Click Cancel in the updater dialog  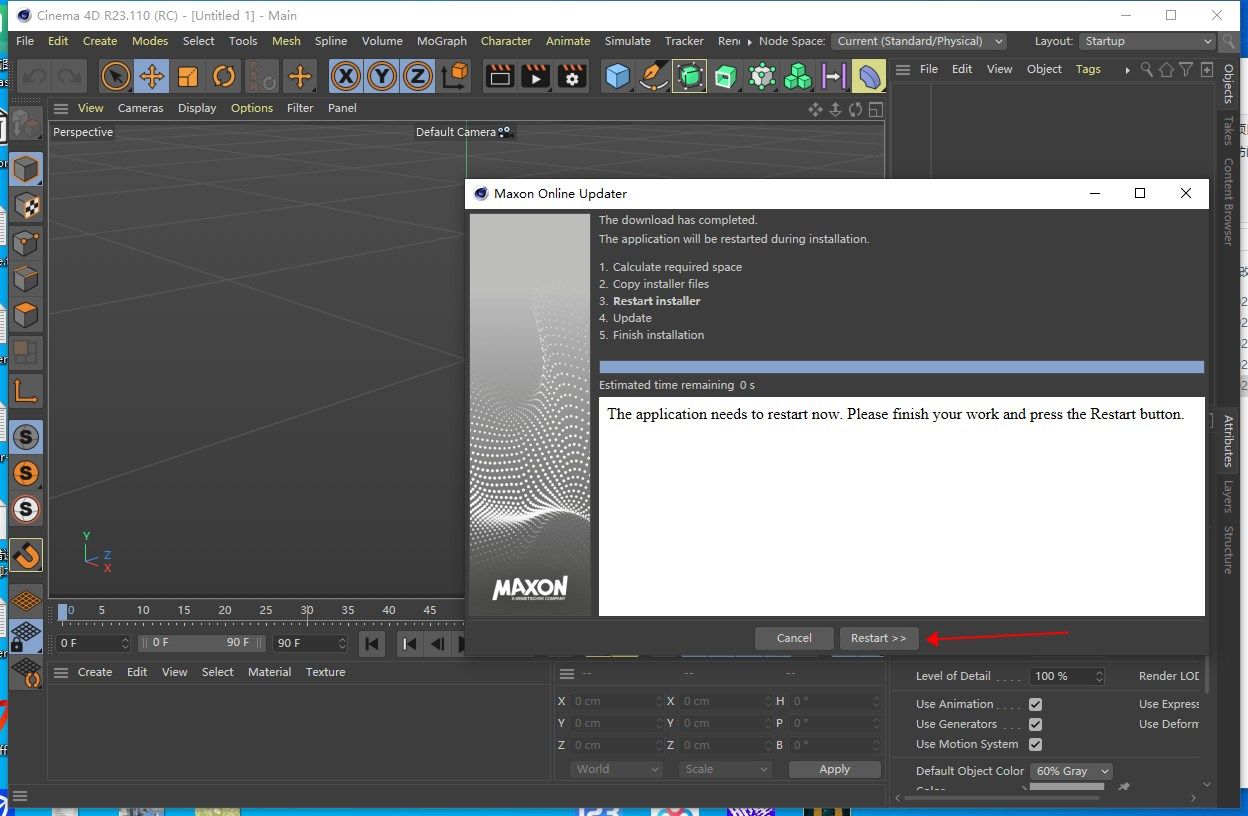[x=794, y=638]
